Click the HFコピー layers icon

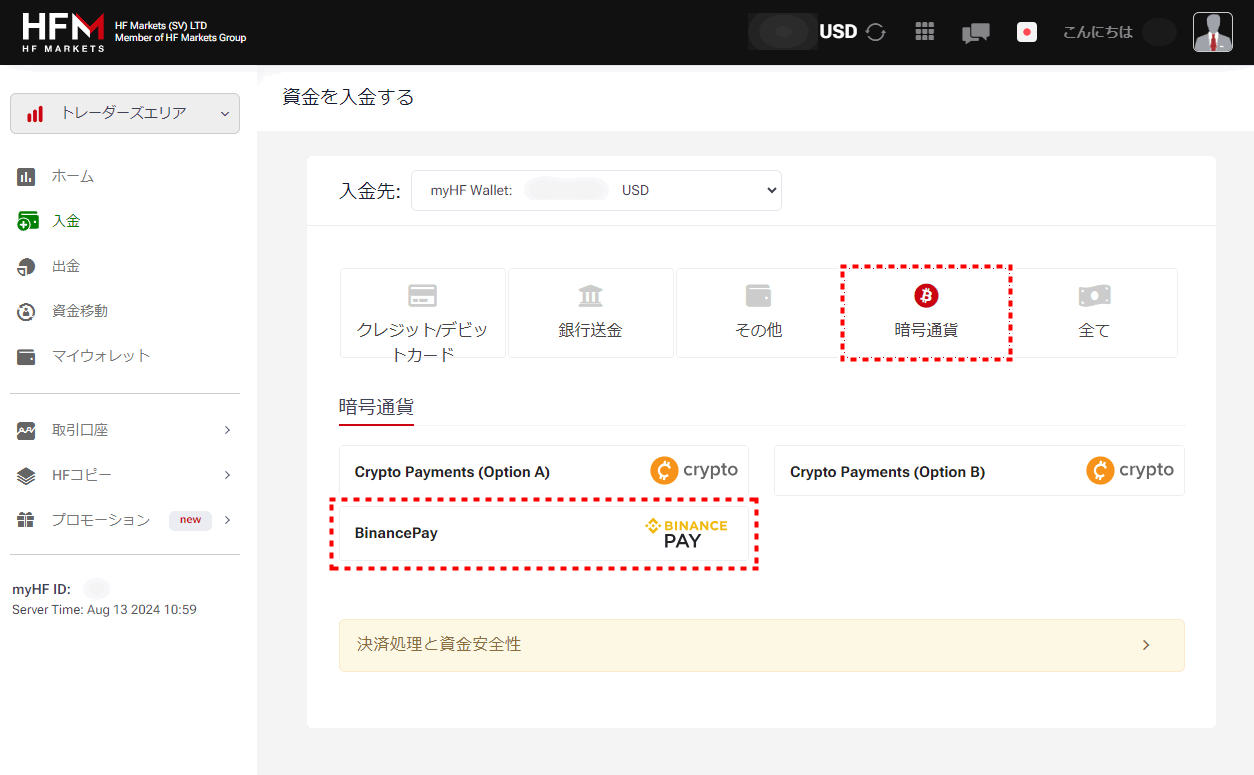(27, 476)
